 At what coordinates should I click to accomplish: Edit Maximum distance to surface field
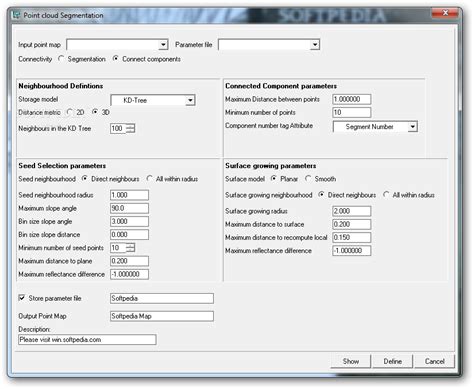(352, 224)
